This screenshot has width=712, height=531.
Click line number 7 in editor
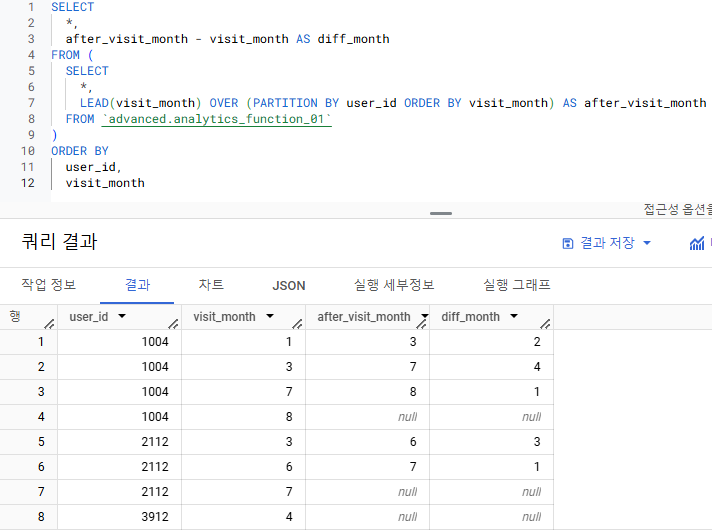31,103
